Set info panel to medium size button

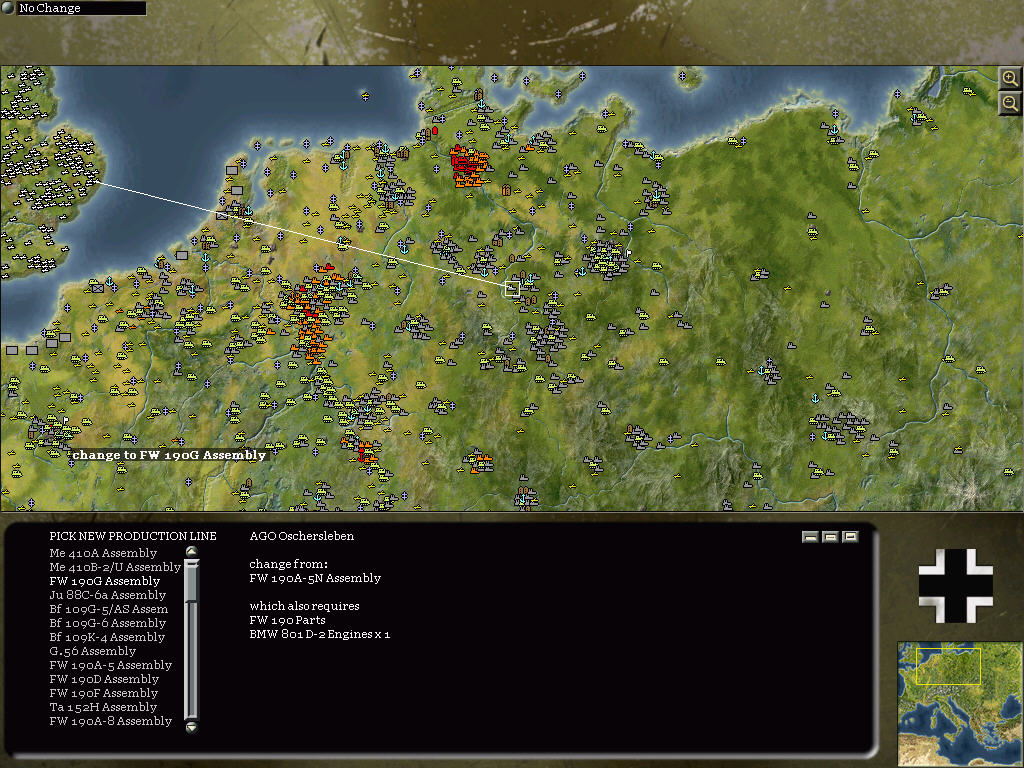830,537
